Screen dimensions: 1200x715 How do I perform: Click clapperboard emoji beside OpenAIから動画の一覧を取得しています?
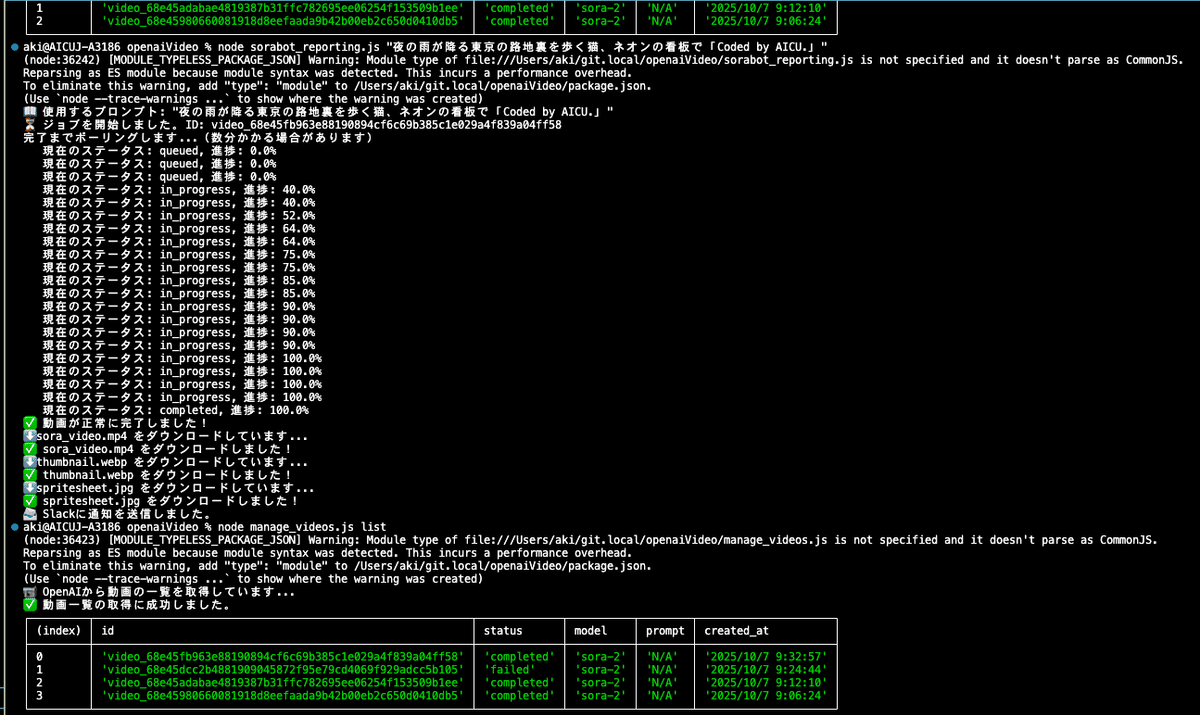pyautogui.click(x=29, y=592)
